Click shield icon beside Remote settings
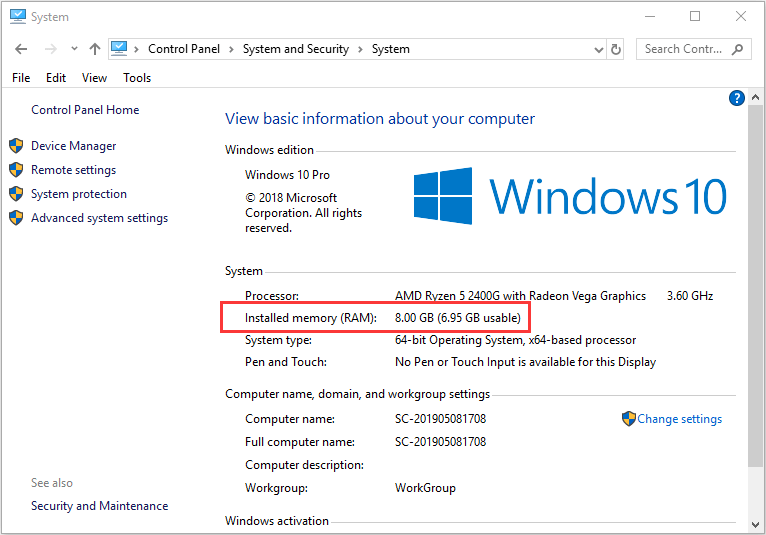The image size is (766, 535). 16,170
